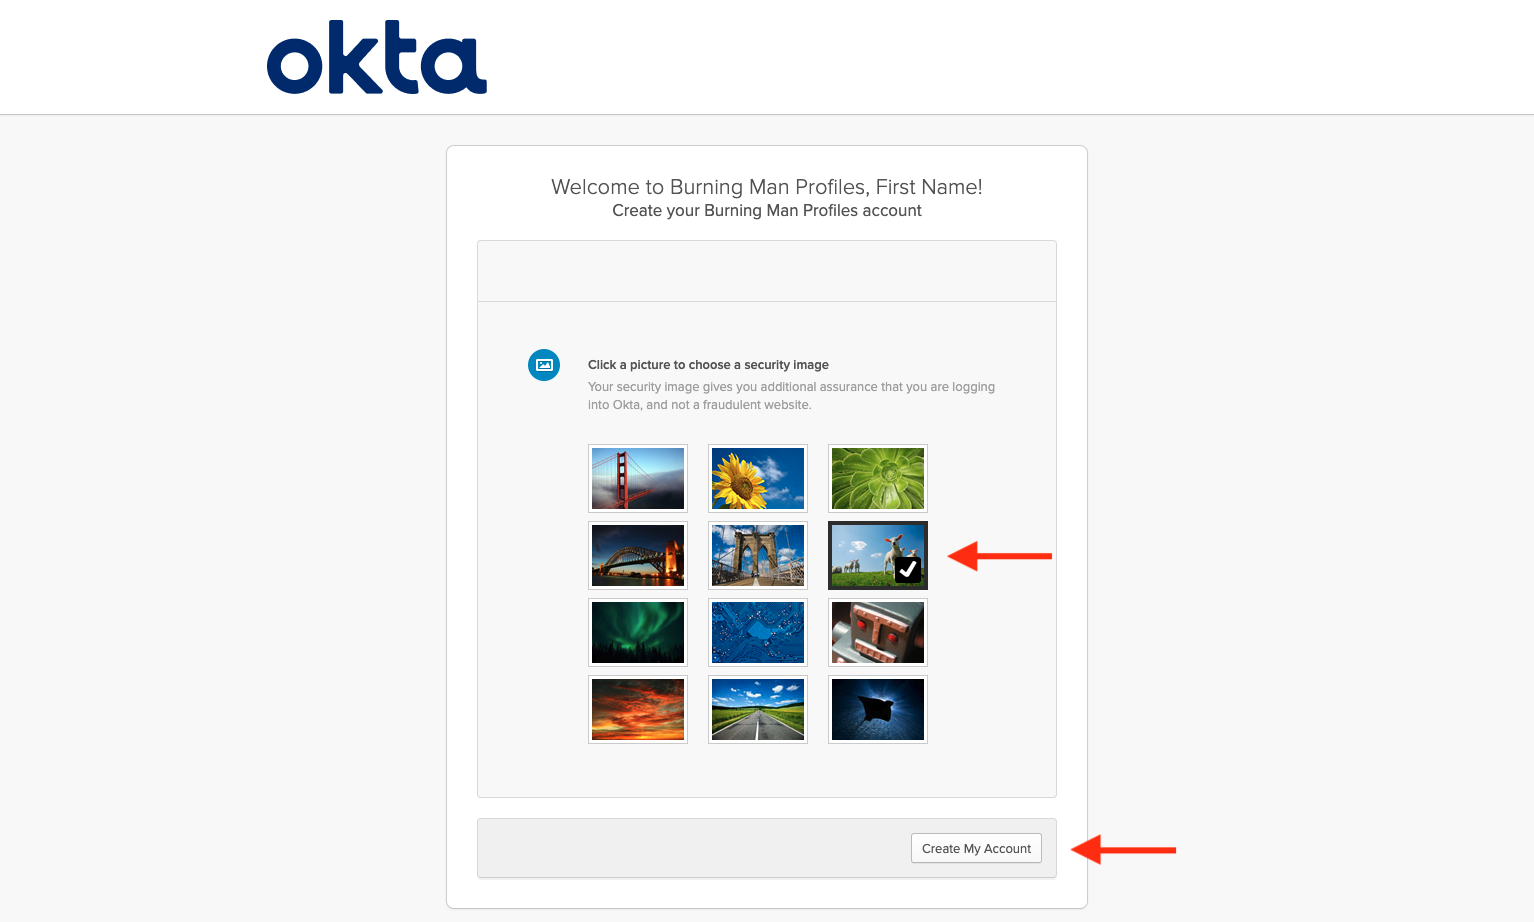Screen dimensions: 1534x922
Task: Click the selected sheep field image
Action: 878,555
